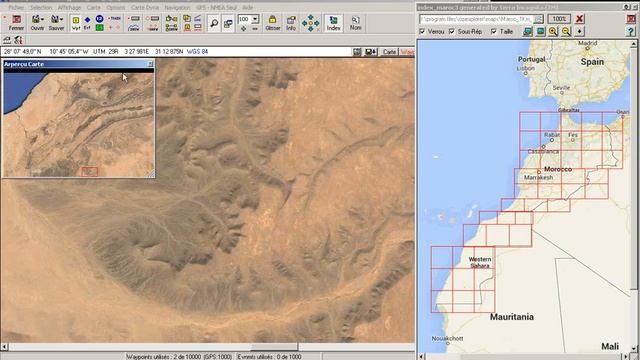Click the blue circle route icon
This screenshot has height=360, width=640.
click(99, 19)
